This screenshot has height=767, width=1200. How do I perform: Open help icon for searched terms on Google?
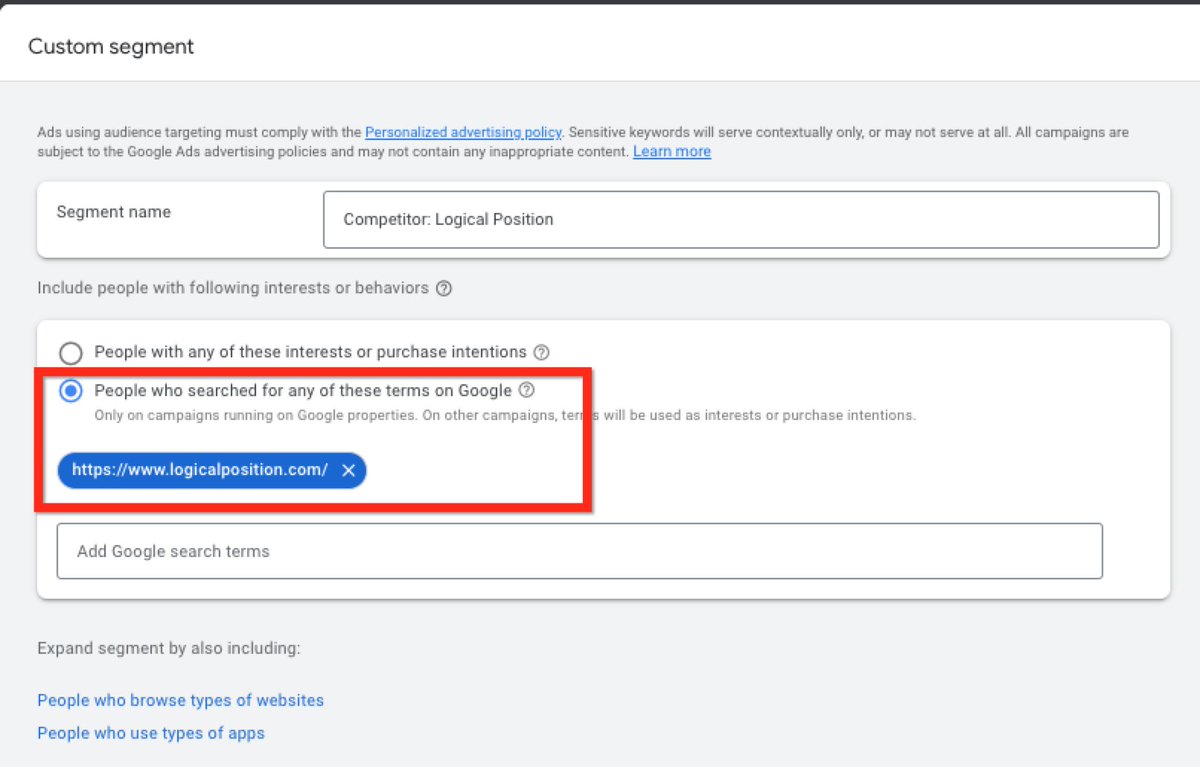(x=527, y=391)
